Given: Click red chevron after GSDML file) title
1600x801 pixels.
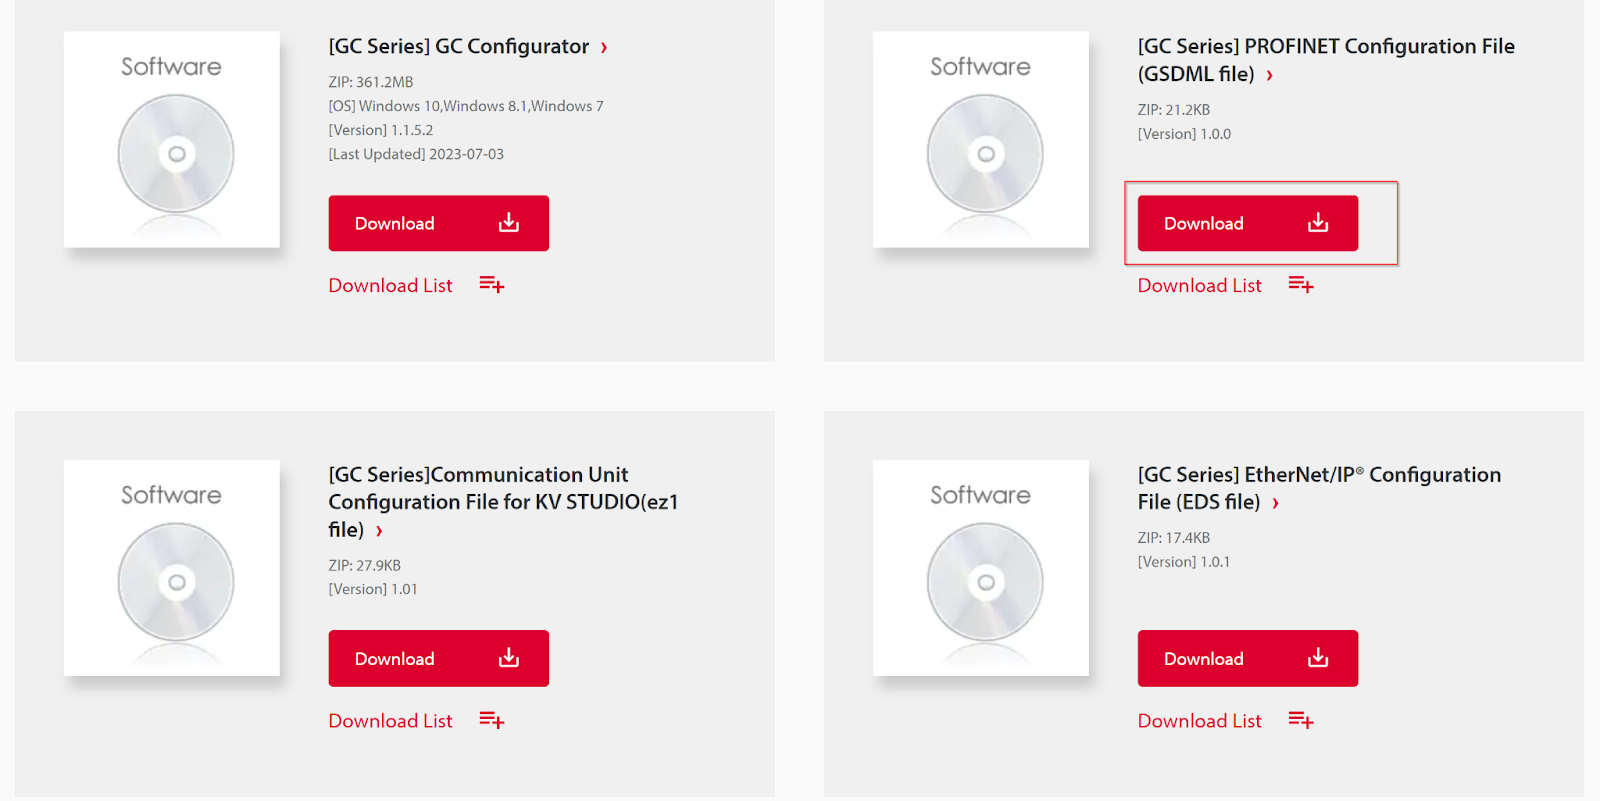Looking at the screenshot, I should click(x=1269, y=75).
